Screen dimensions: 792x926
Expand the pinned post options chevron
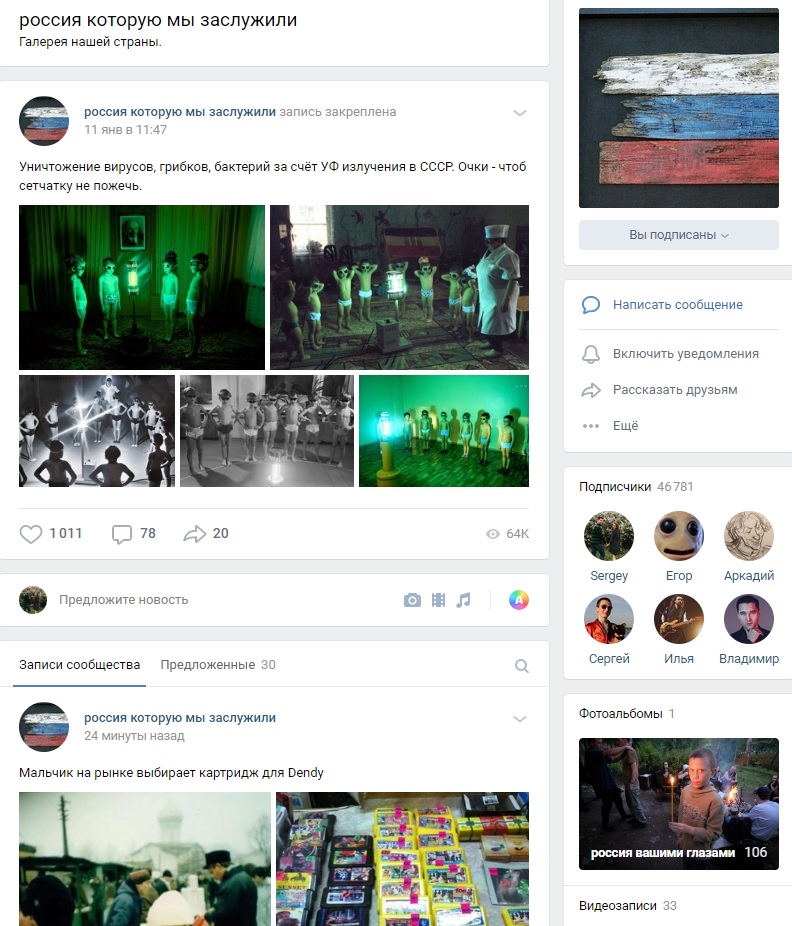[520, 113]
